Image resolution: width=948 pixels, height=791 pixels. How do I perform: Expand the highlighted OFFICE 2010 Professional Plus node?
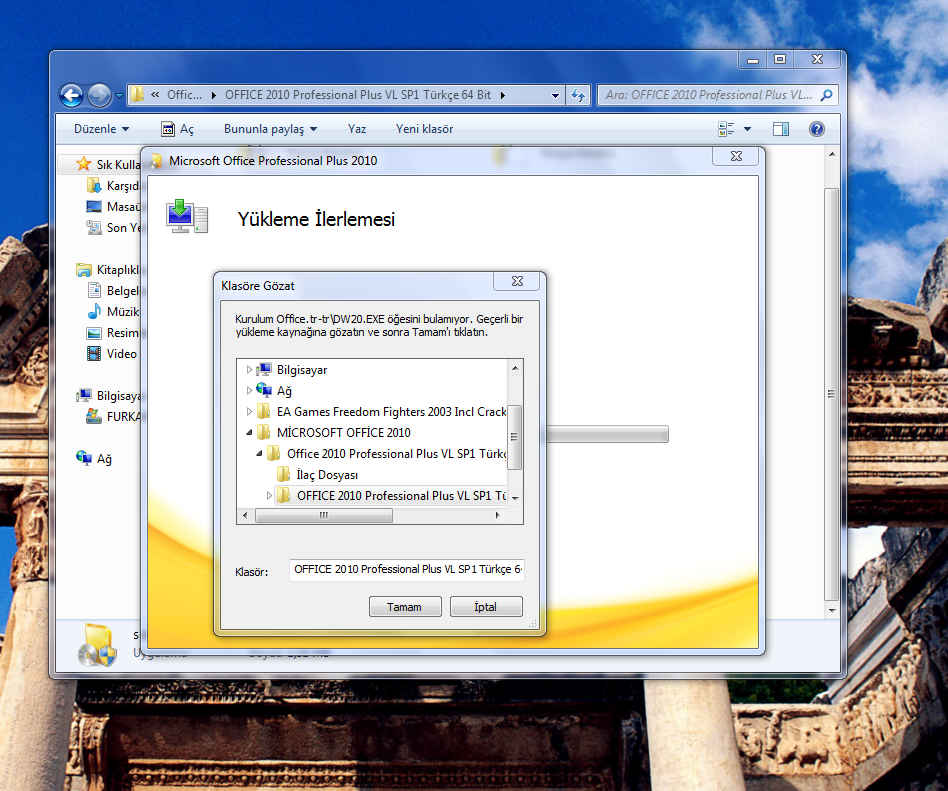269,496
